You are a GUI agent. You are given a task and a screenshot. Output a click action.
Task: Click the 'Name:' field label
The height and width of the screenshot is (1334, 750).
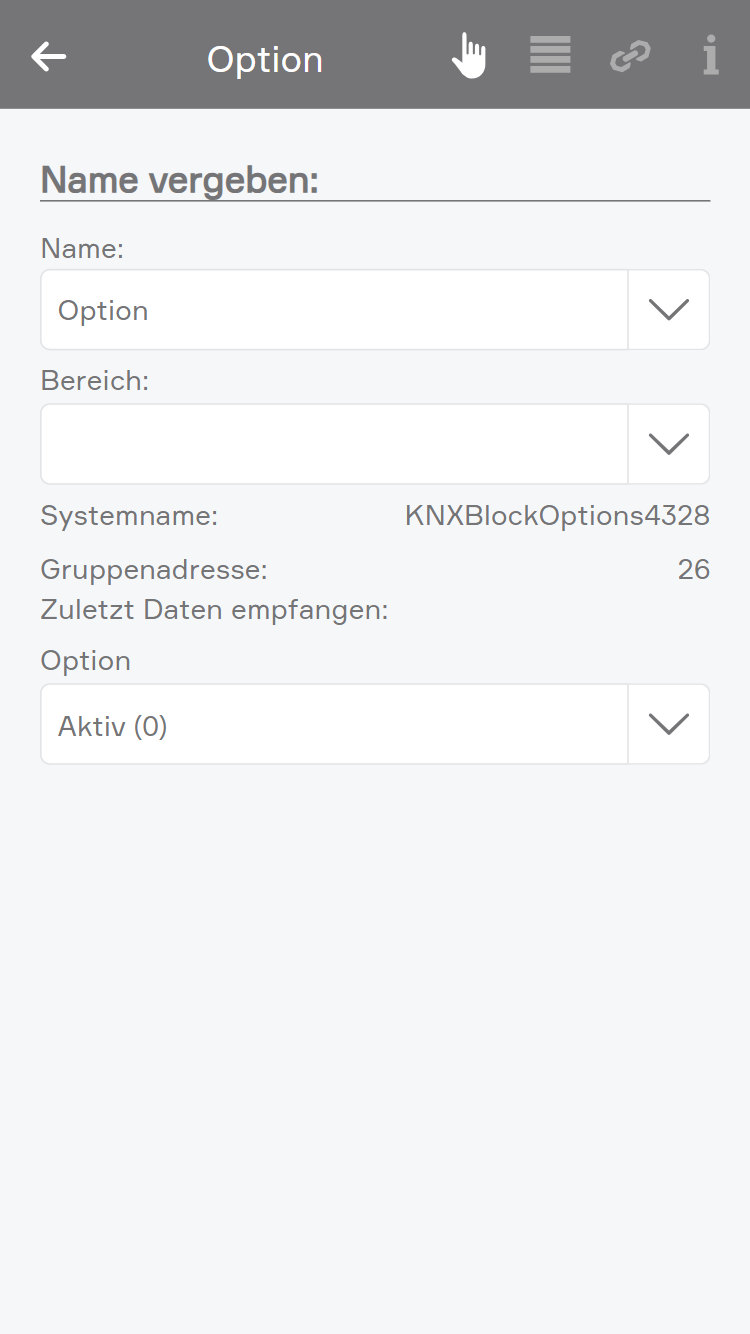point(82,248)
